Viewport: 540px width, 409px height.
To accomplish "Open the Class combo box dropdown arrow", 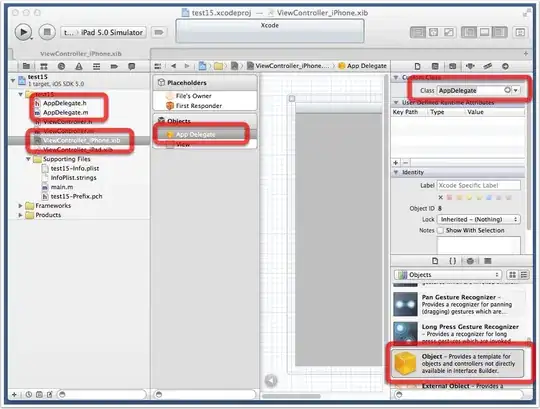I will click(x=516, y=90).
